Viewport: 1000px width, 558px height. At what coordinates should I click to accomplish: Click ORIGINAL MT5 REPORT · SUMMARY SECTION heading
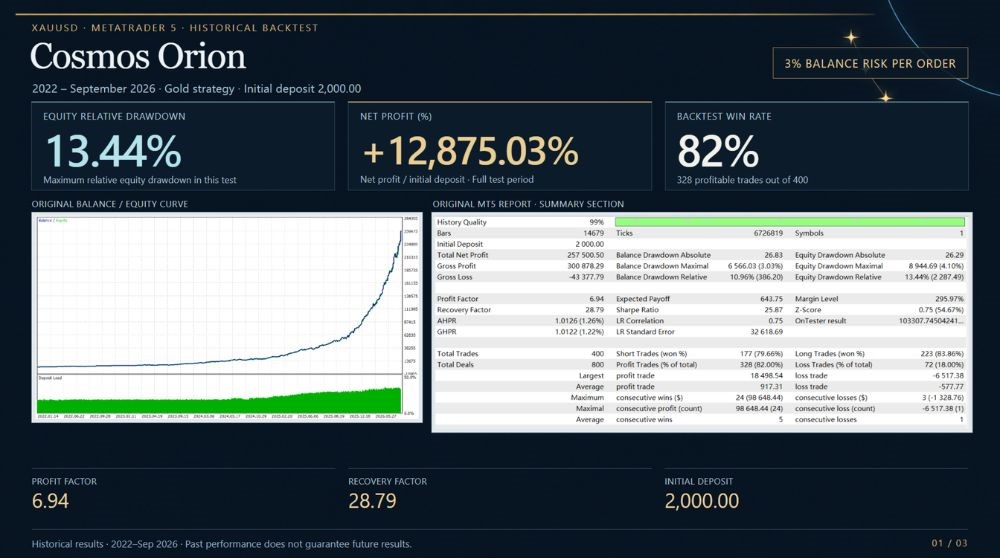tap(528, 204)
